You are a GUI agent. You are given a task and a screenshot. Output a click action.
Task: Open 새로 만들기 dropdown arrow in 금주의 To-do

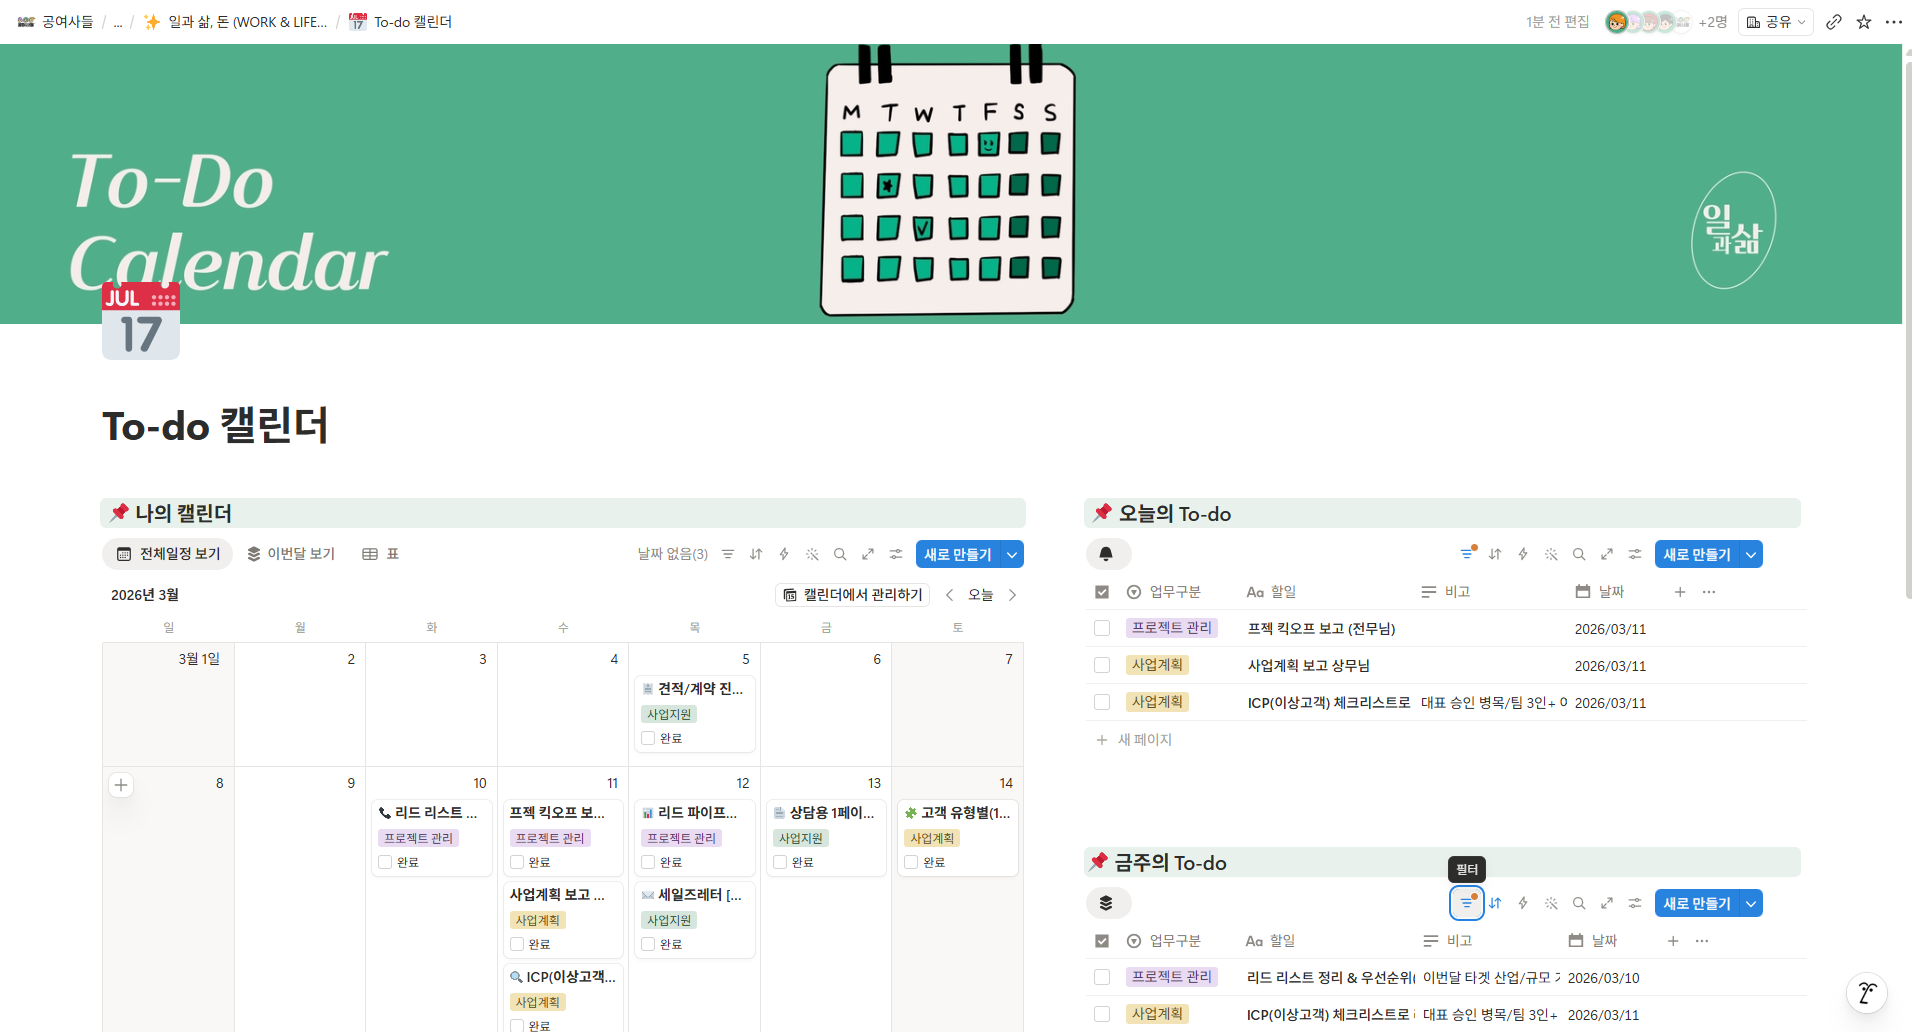pos(1751,903)
